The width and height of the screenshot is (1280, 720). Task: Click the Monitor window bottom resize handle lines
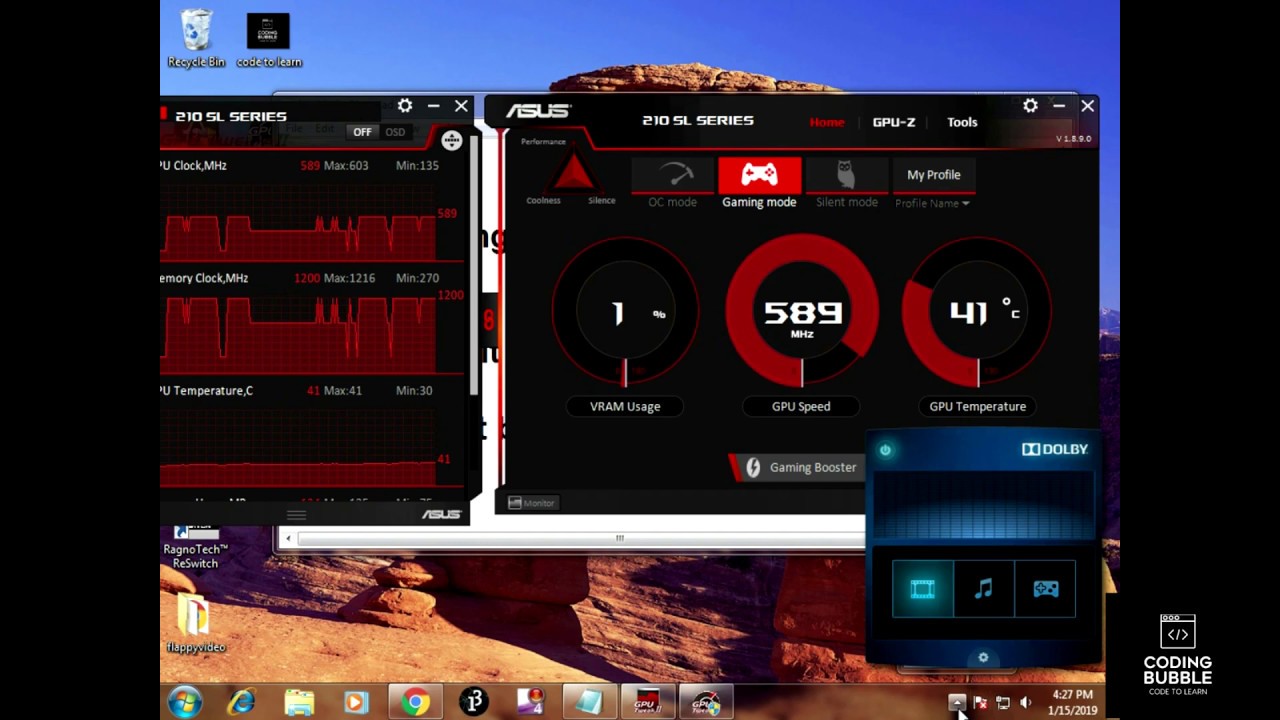296,515
